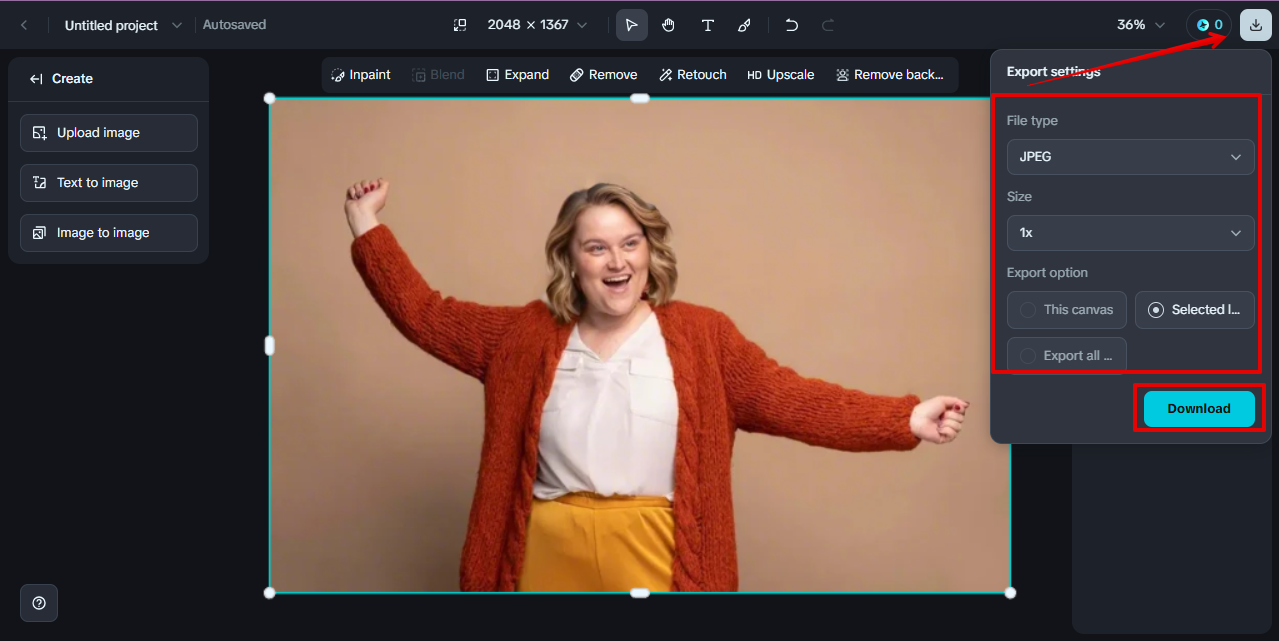Click the Text to image button
1279x641 pixels.
109,183
